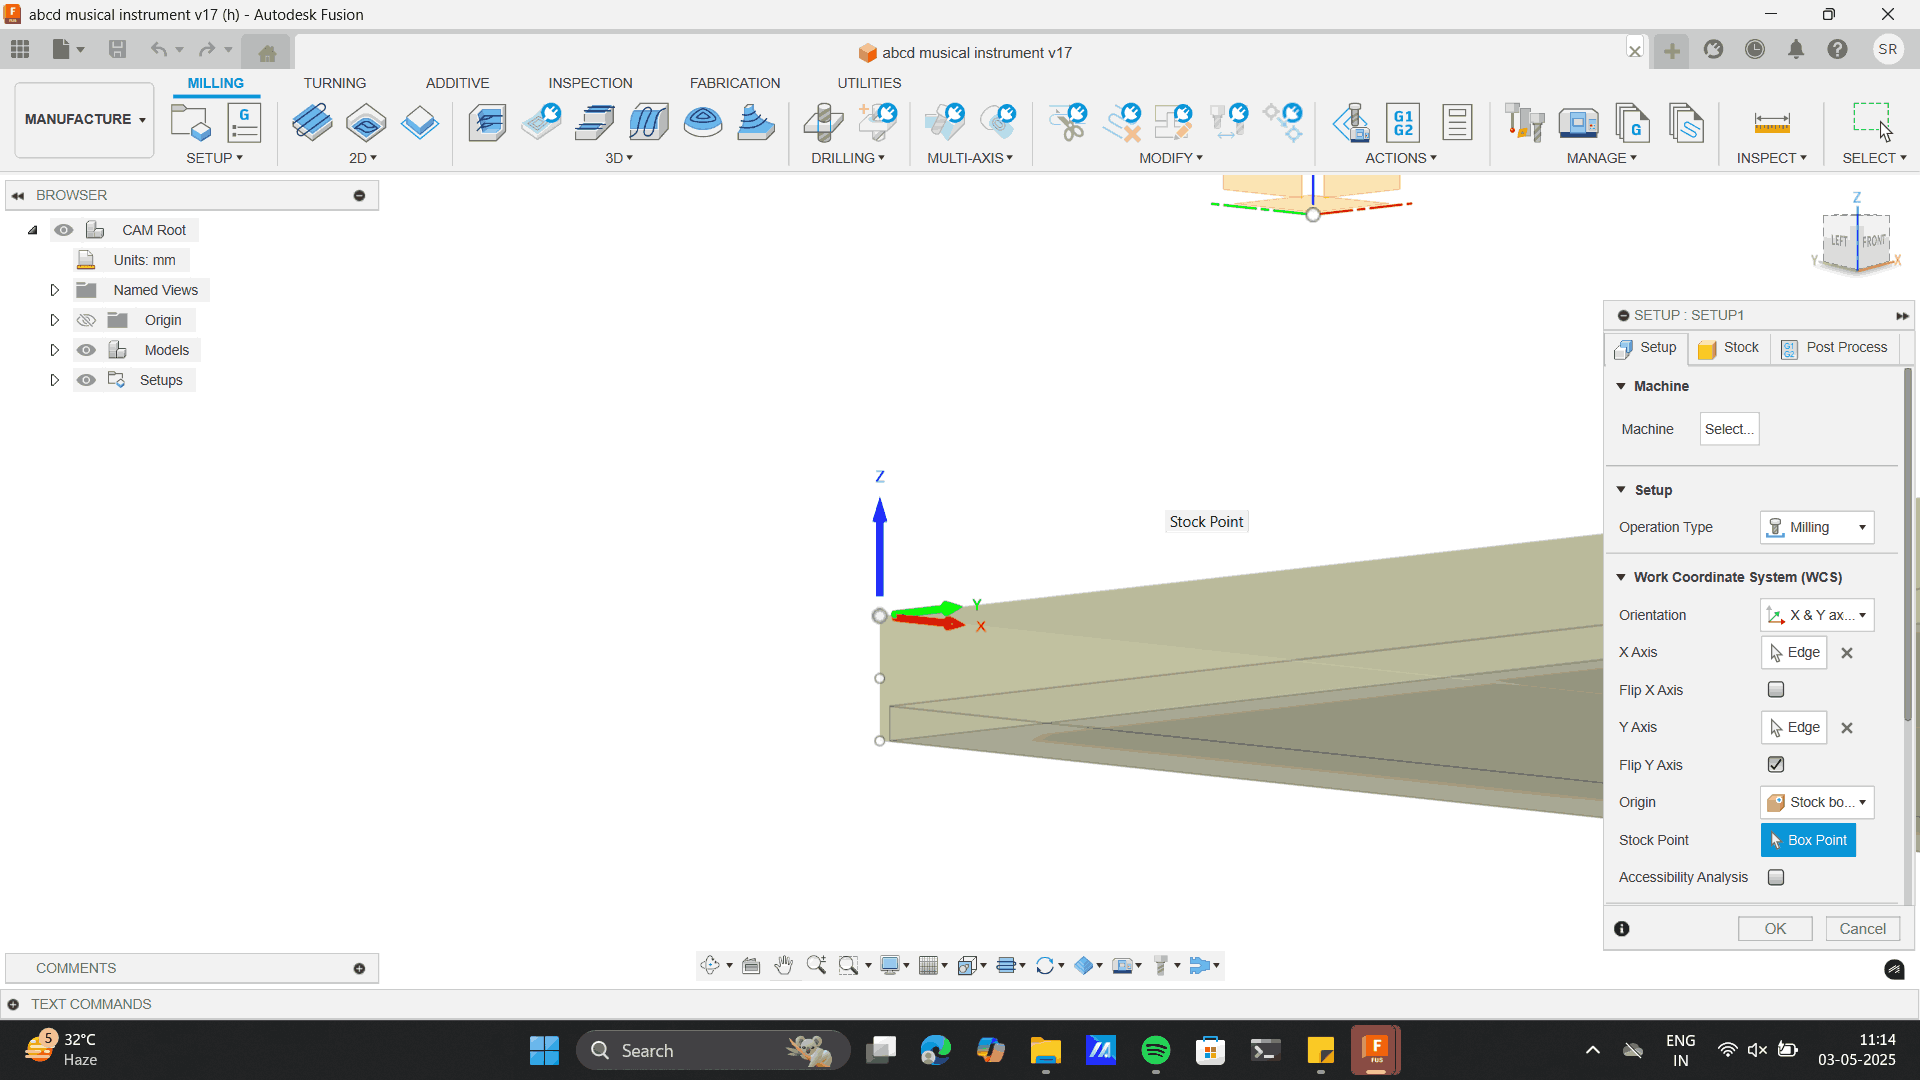
Task: Select the 2D Pocket tool icon
Action: tap(366, 123)
